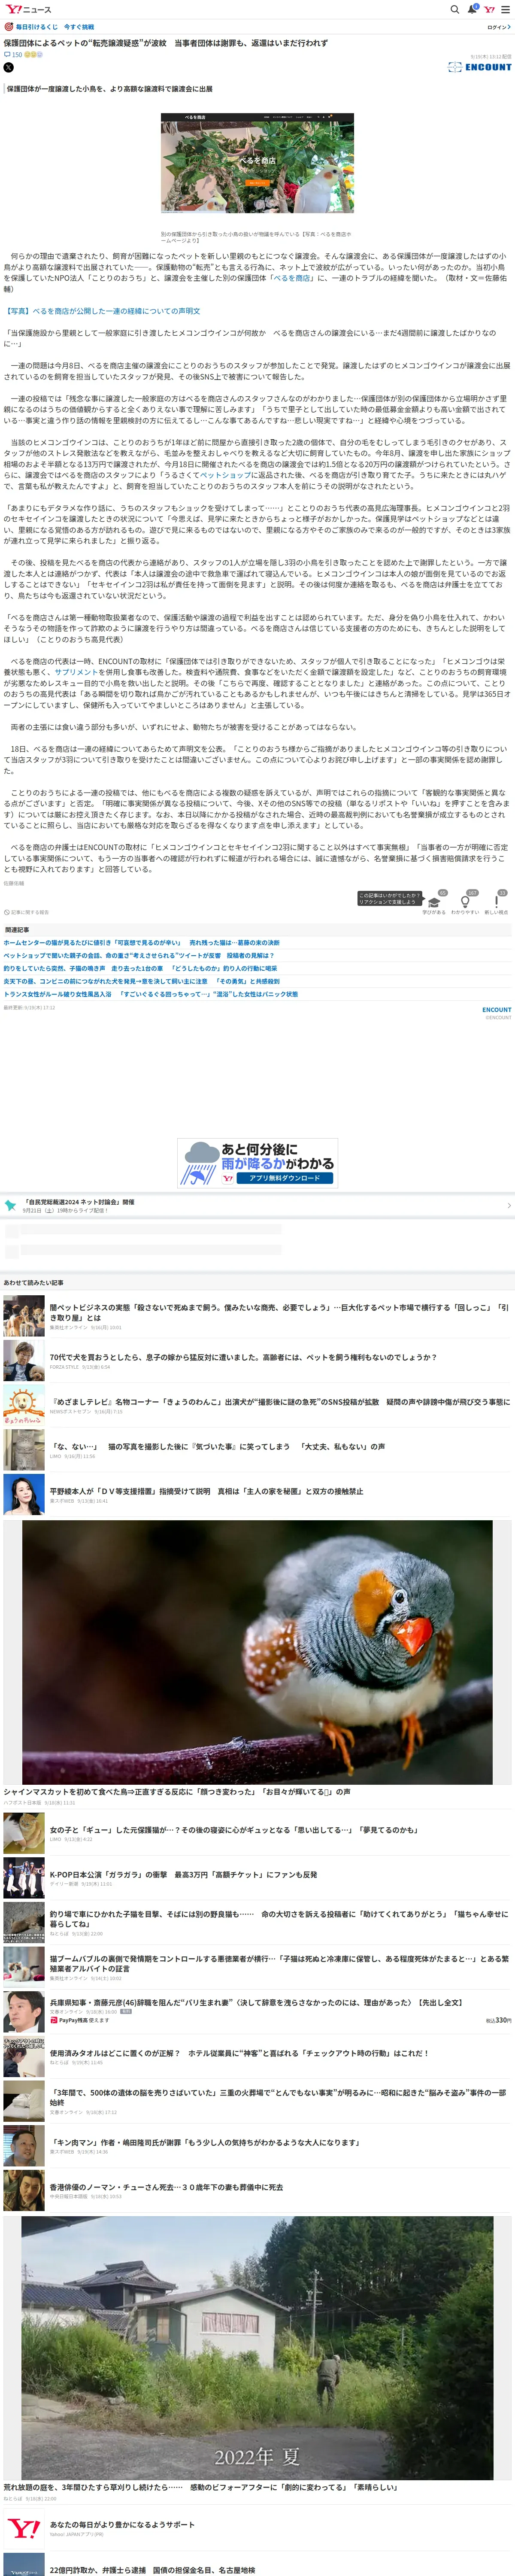Open the 150 comments count icon
Viewport: 515px width, 2576px height.
[x=12, y=55]
